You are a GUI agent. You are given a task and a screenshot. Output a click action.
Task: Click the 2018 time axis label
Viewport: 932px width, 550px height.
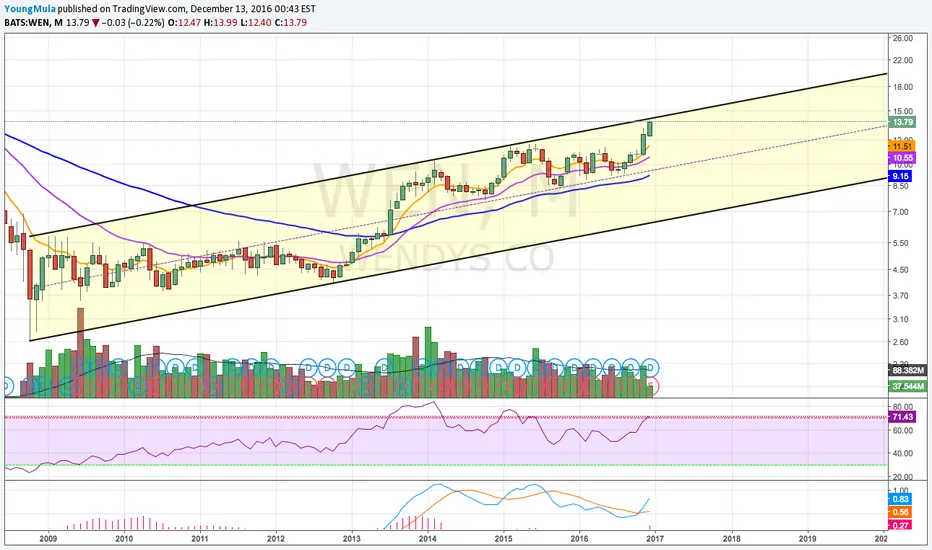pyautogui.click(x=731, y=539)
